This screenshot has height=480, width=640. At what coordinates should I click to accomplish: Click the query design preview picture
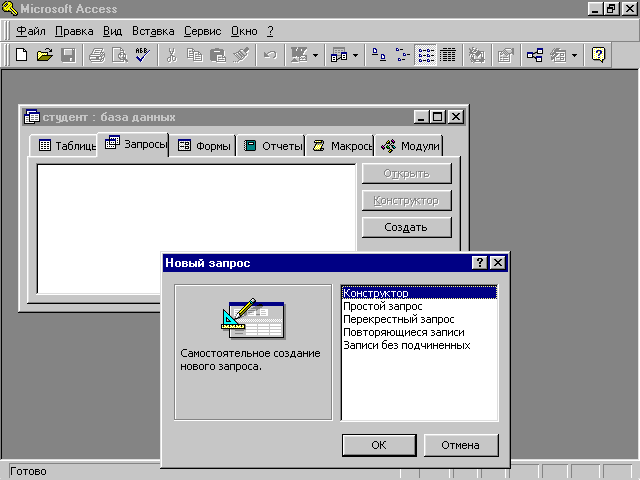pos(253,319)
